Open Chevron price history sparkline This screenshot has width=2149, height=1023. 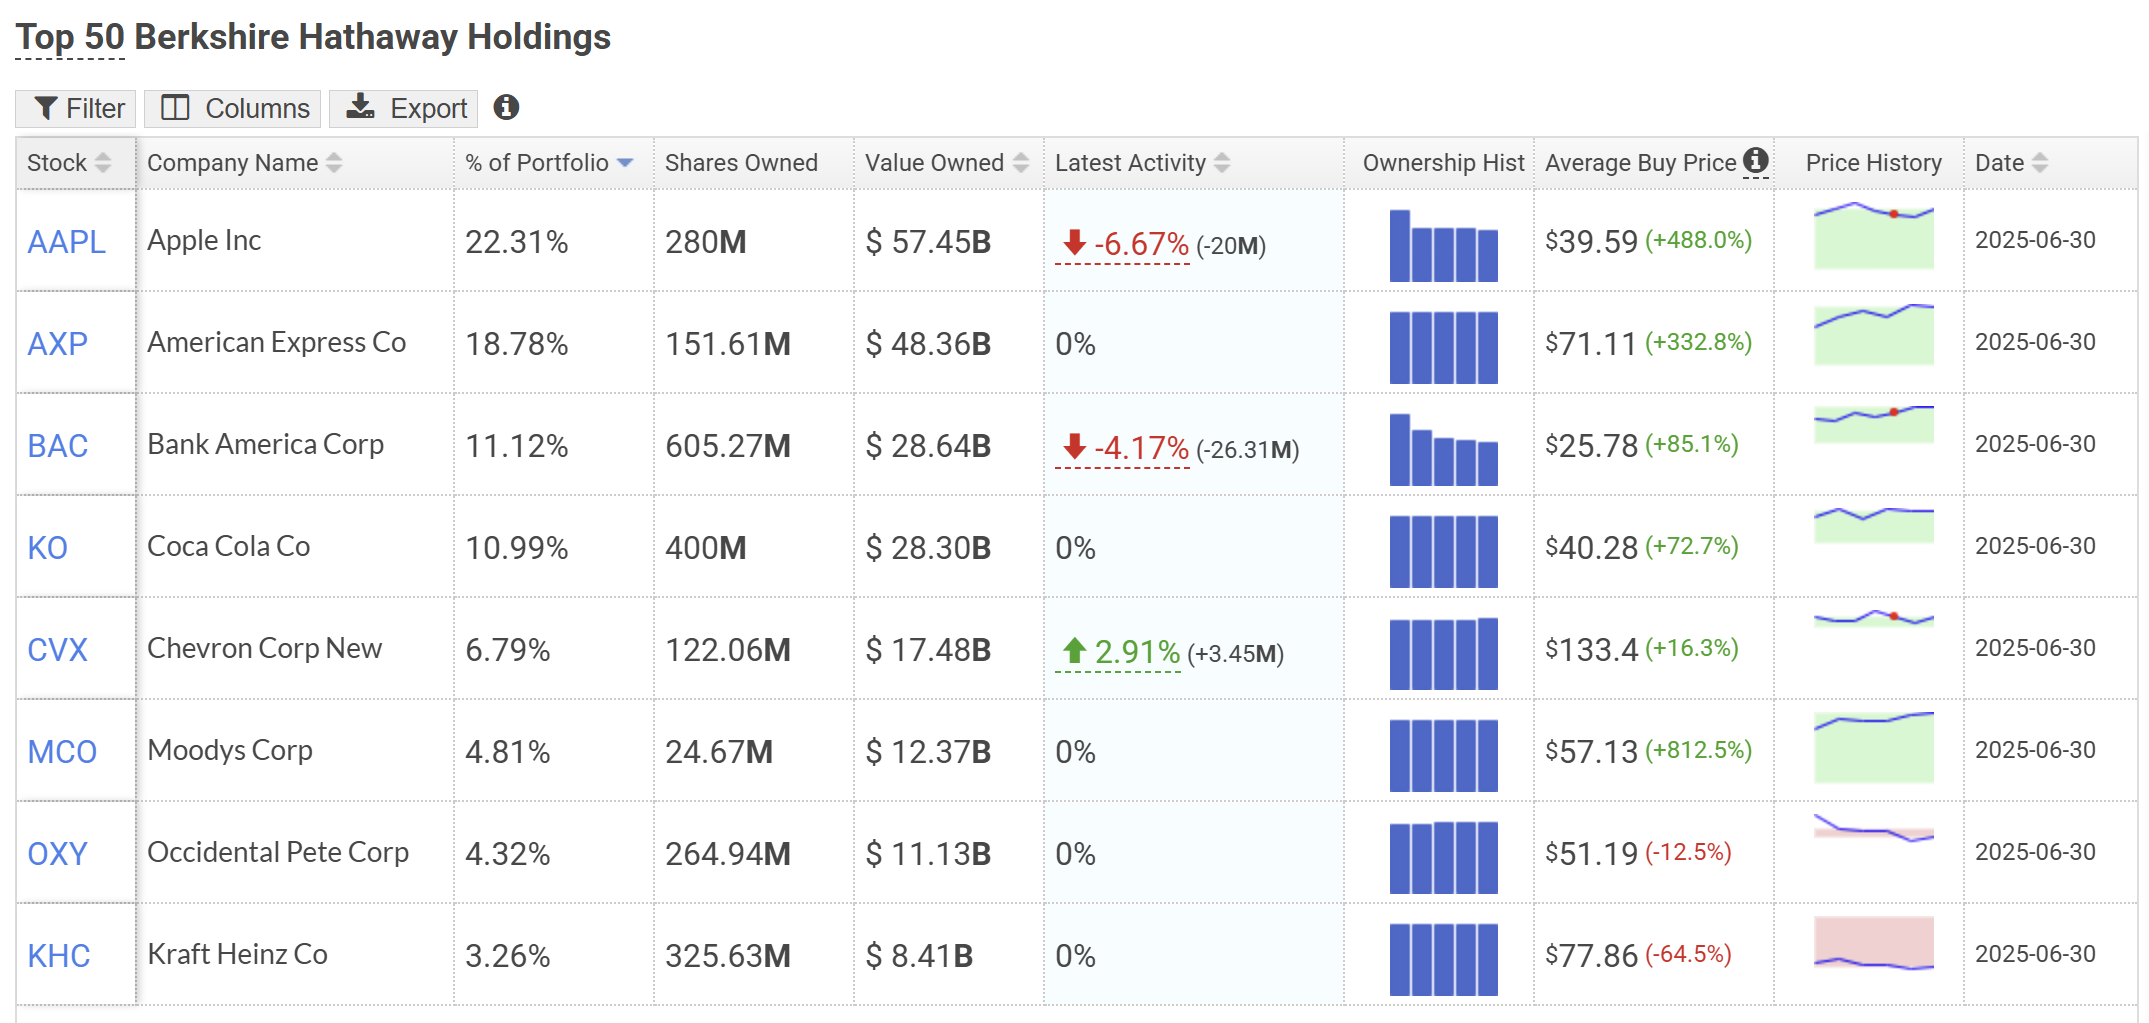click(1874, 618)
